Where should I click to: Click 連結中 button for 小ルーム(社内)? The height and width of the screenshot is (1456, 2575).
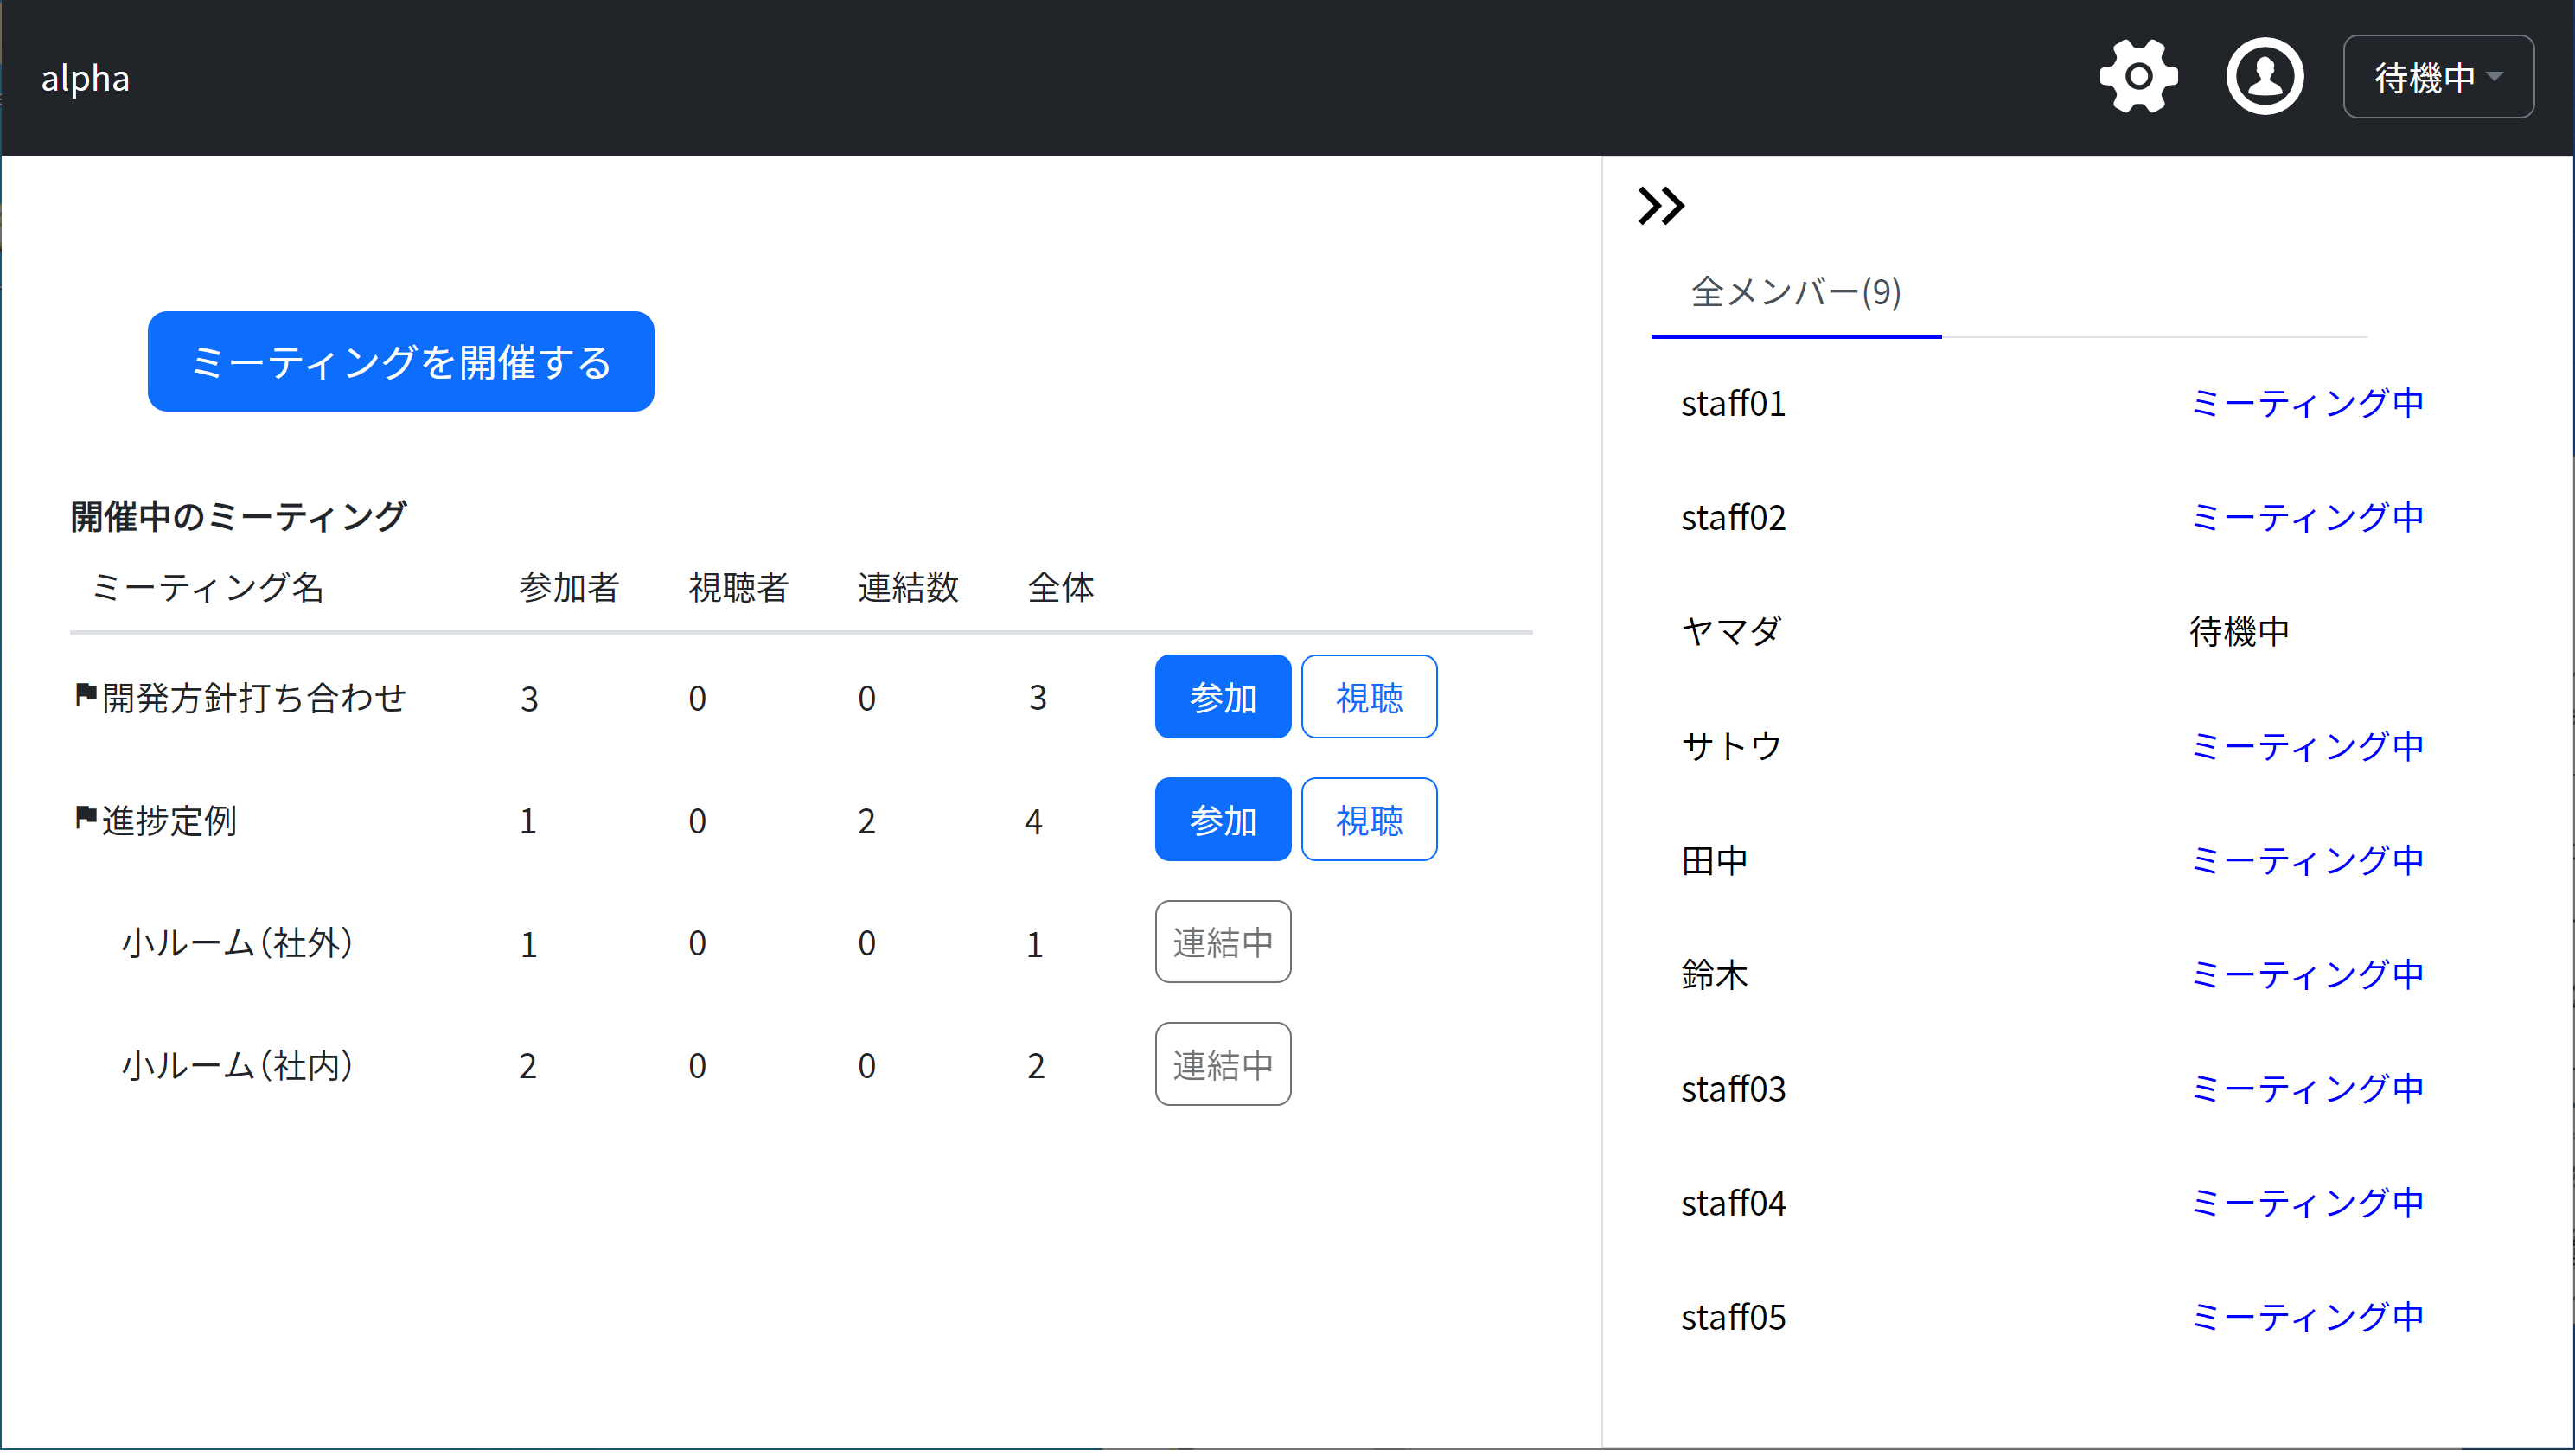(x=1222, y=1066)
